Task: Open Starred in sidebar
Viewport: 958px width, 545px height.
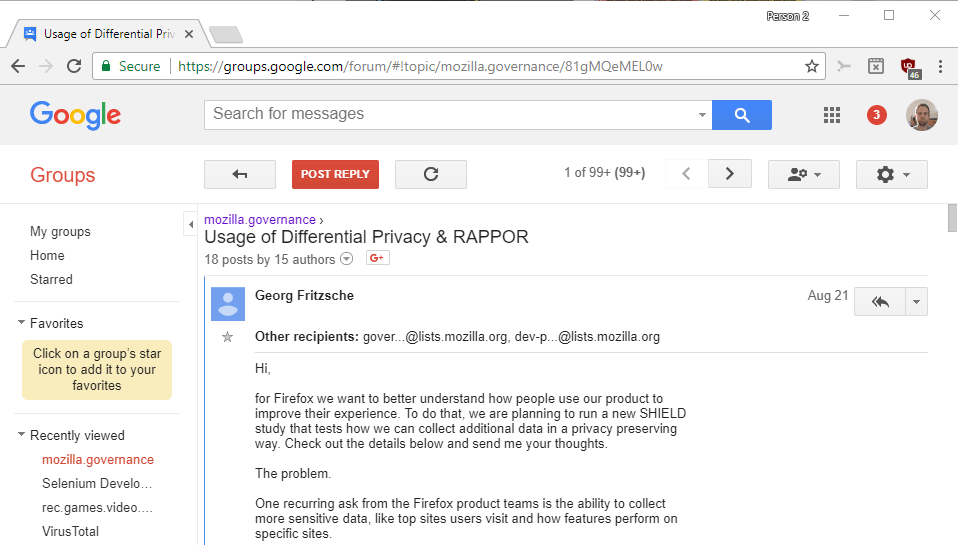Action: (x=51, y=279)
